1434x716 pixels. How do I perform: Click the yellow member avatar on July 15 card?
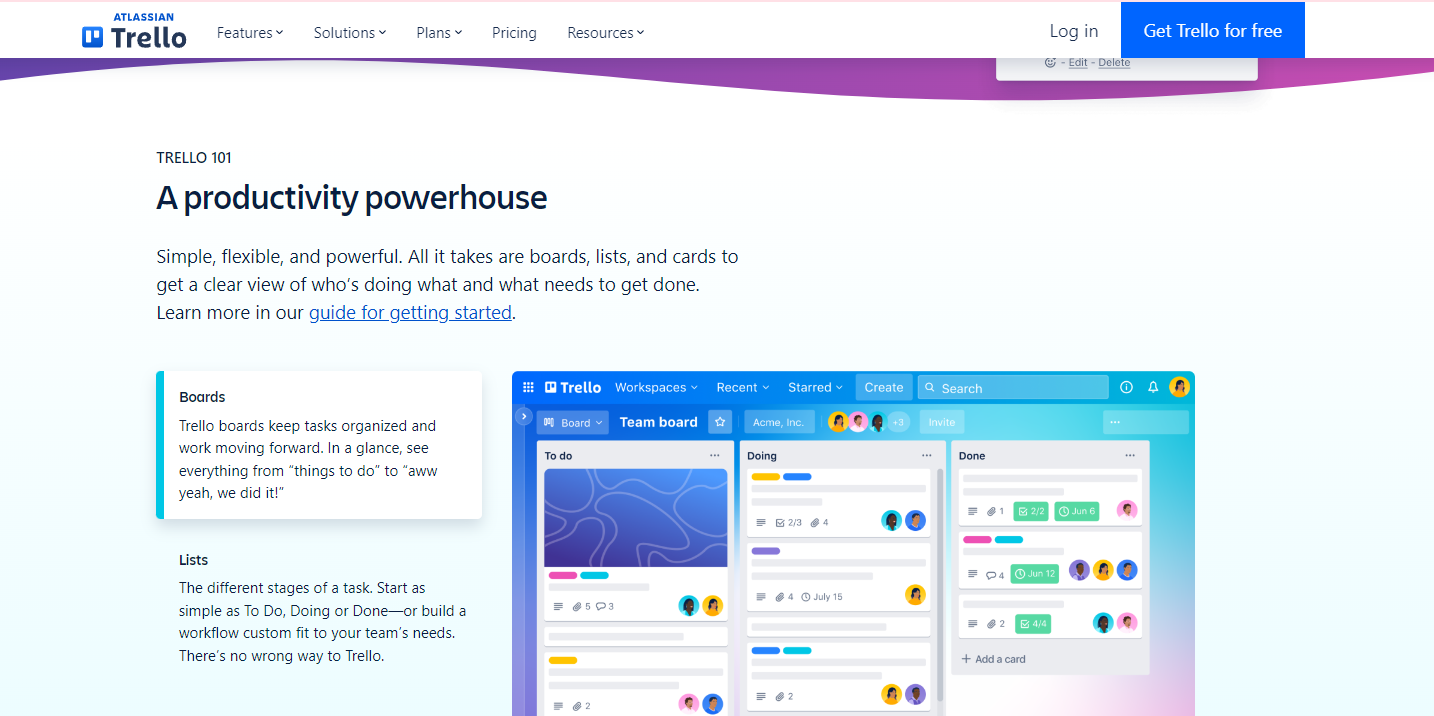[915, 595]
